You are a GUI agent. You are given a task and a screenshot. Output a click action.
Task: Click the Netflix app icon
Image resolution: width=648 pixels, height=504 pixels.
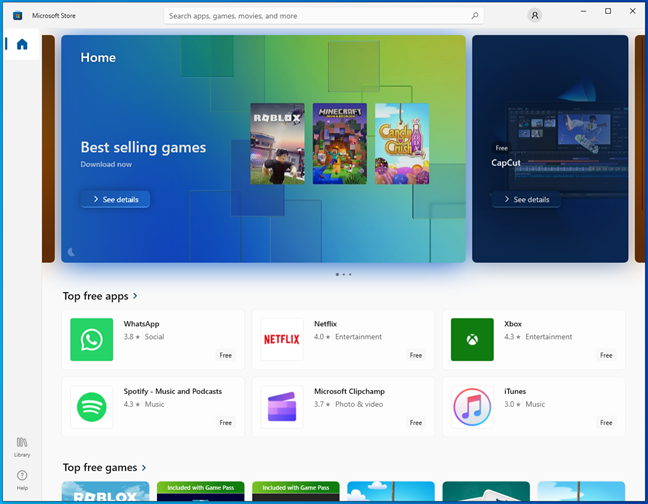coord(282,340)
